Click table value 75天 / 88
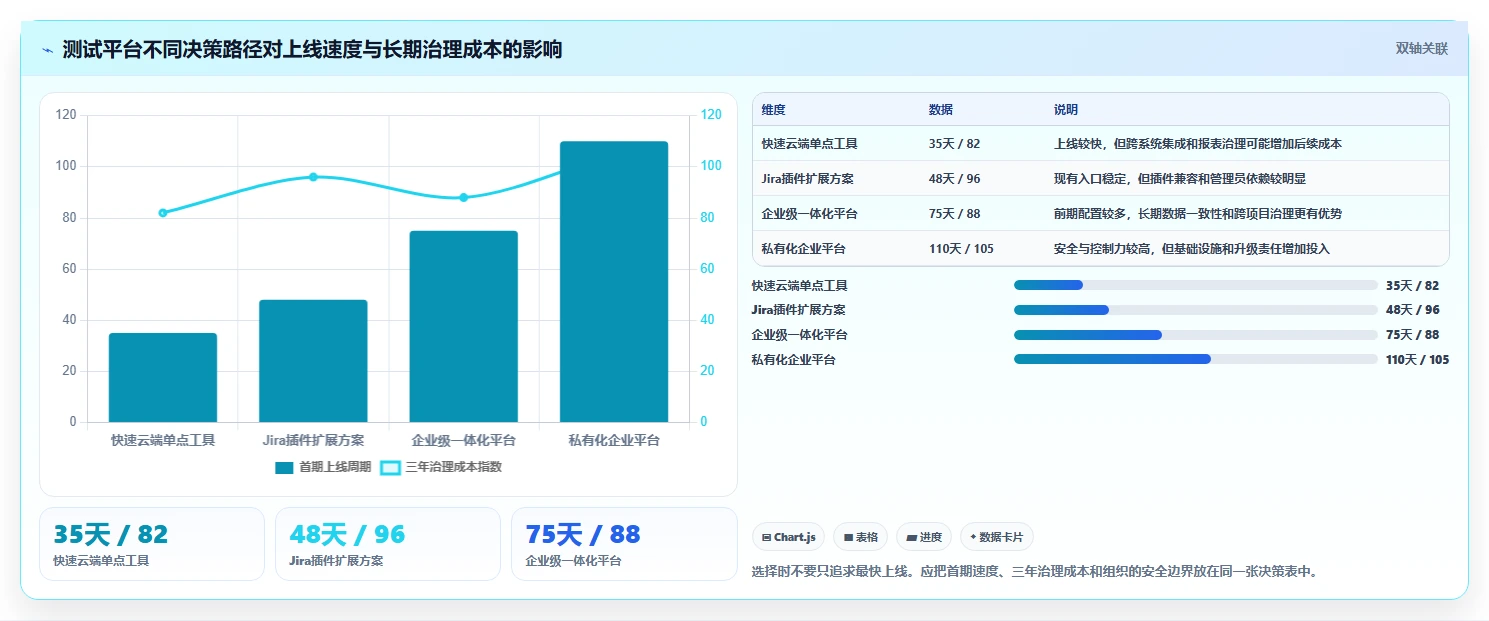Screen dimensions: 1489x621 [954, 214]
